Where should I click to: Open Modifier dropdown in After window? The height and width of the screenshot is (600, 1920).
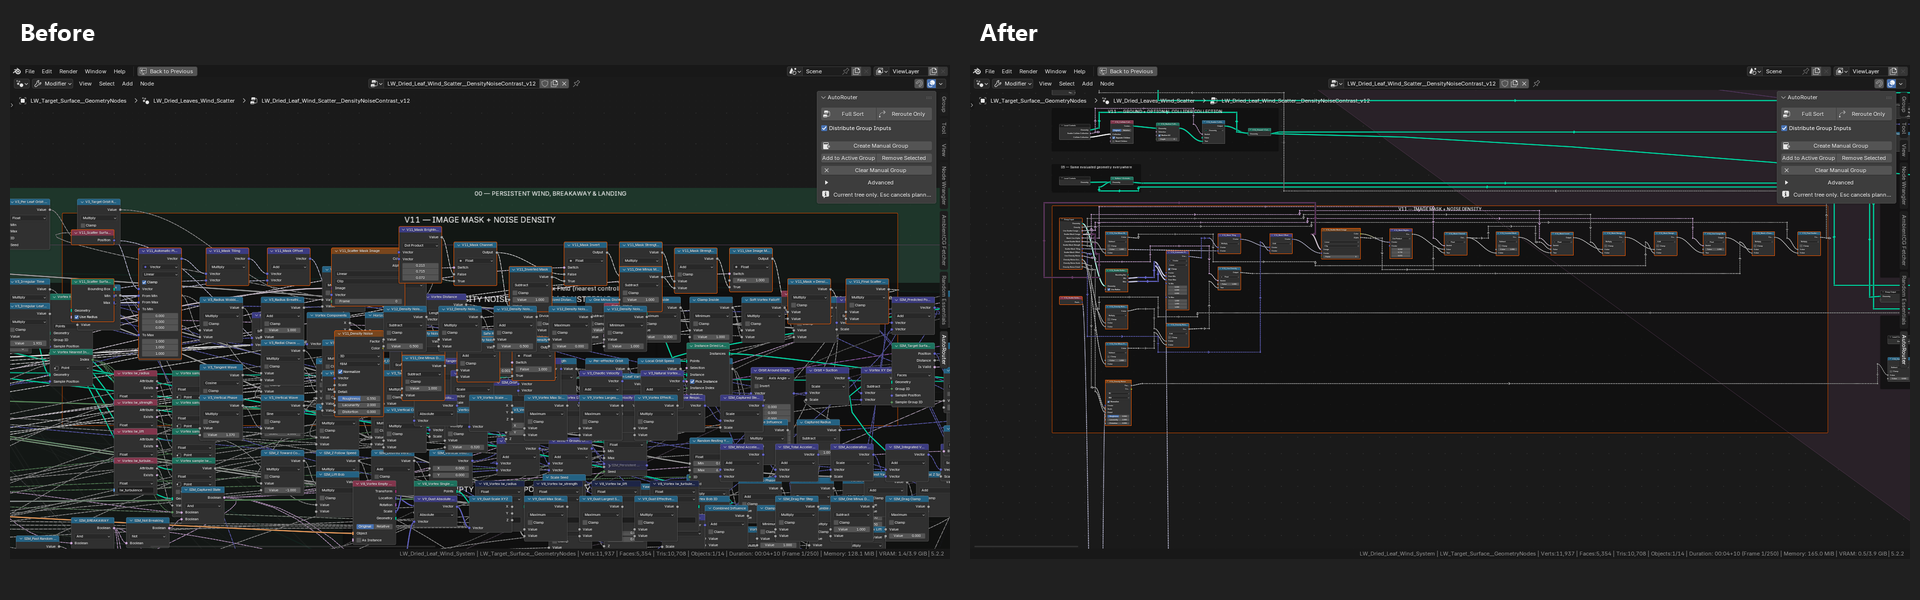click(x=1013, y=84)
